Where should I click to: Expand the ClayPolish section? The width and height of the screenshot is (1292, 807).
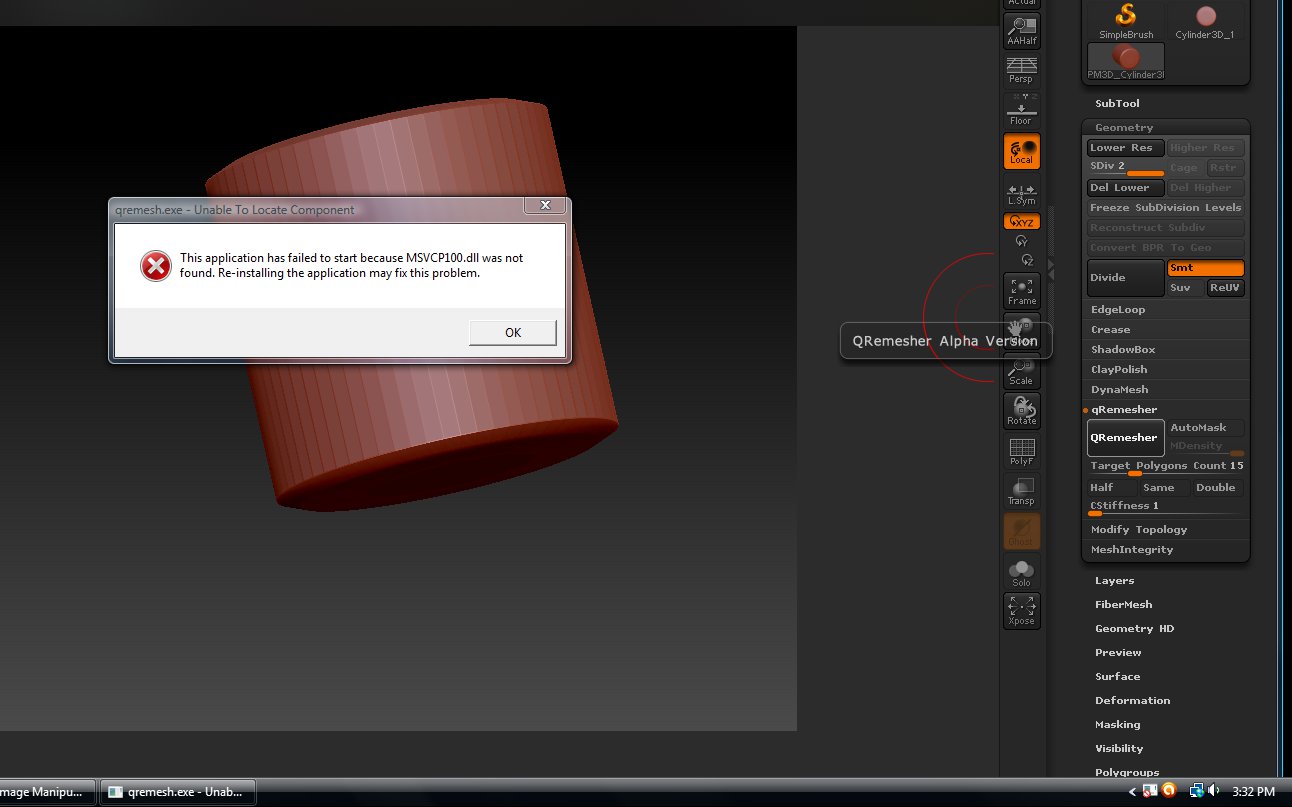(1119, 370)
